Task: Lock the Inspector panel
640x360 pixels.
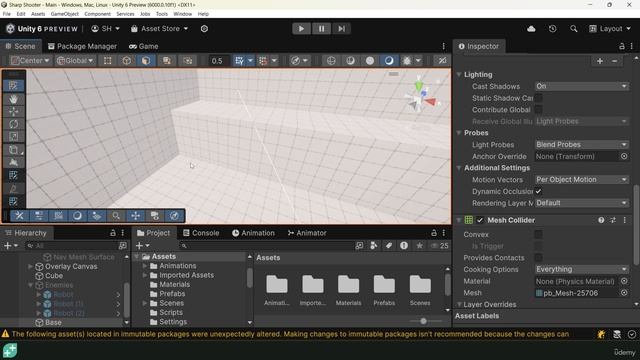Action: [x=621, y=46]
